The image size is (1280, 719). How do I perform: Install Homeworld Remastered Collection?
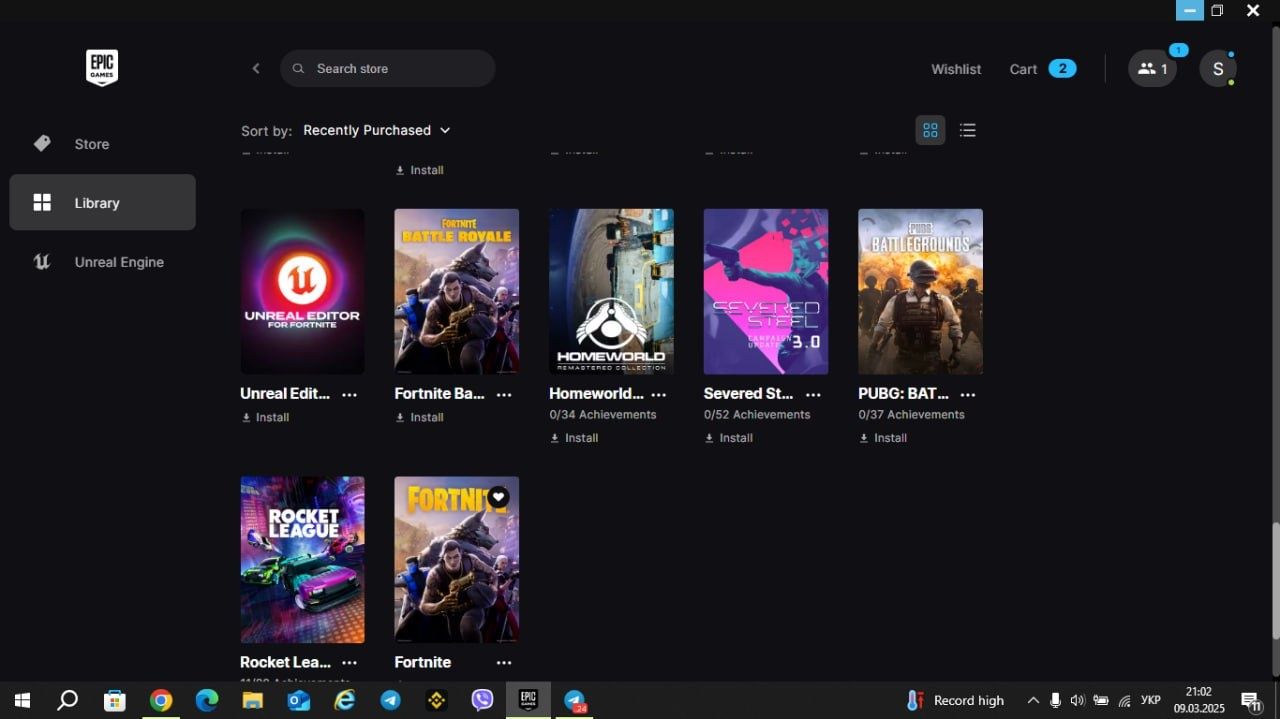[x=574, y=438]
